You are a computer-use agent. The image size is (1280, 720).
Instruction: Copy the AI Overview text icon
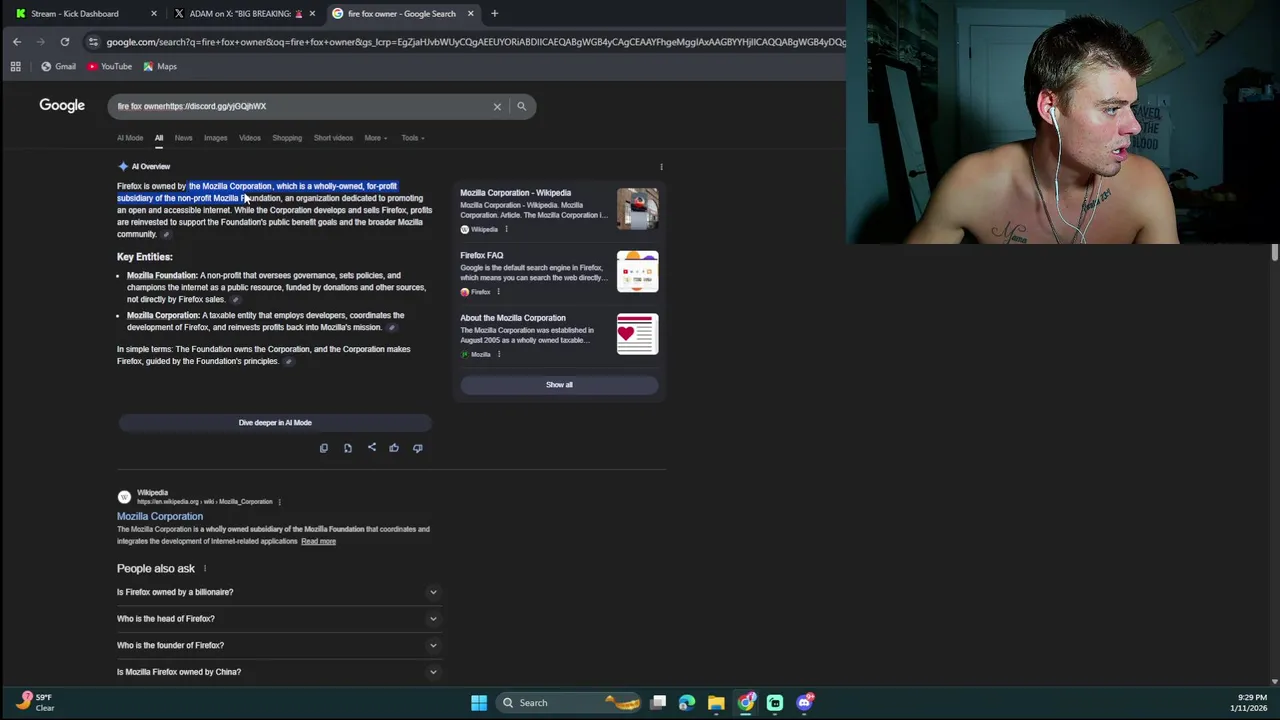(x=323, y=448)
